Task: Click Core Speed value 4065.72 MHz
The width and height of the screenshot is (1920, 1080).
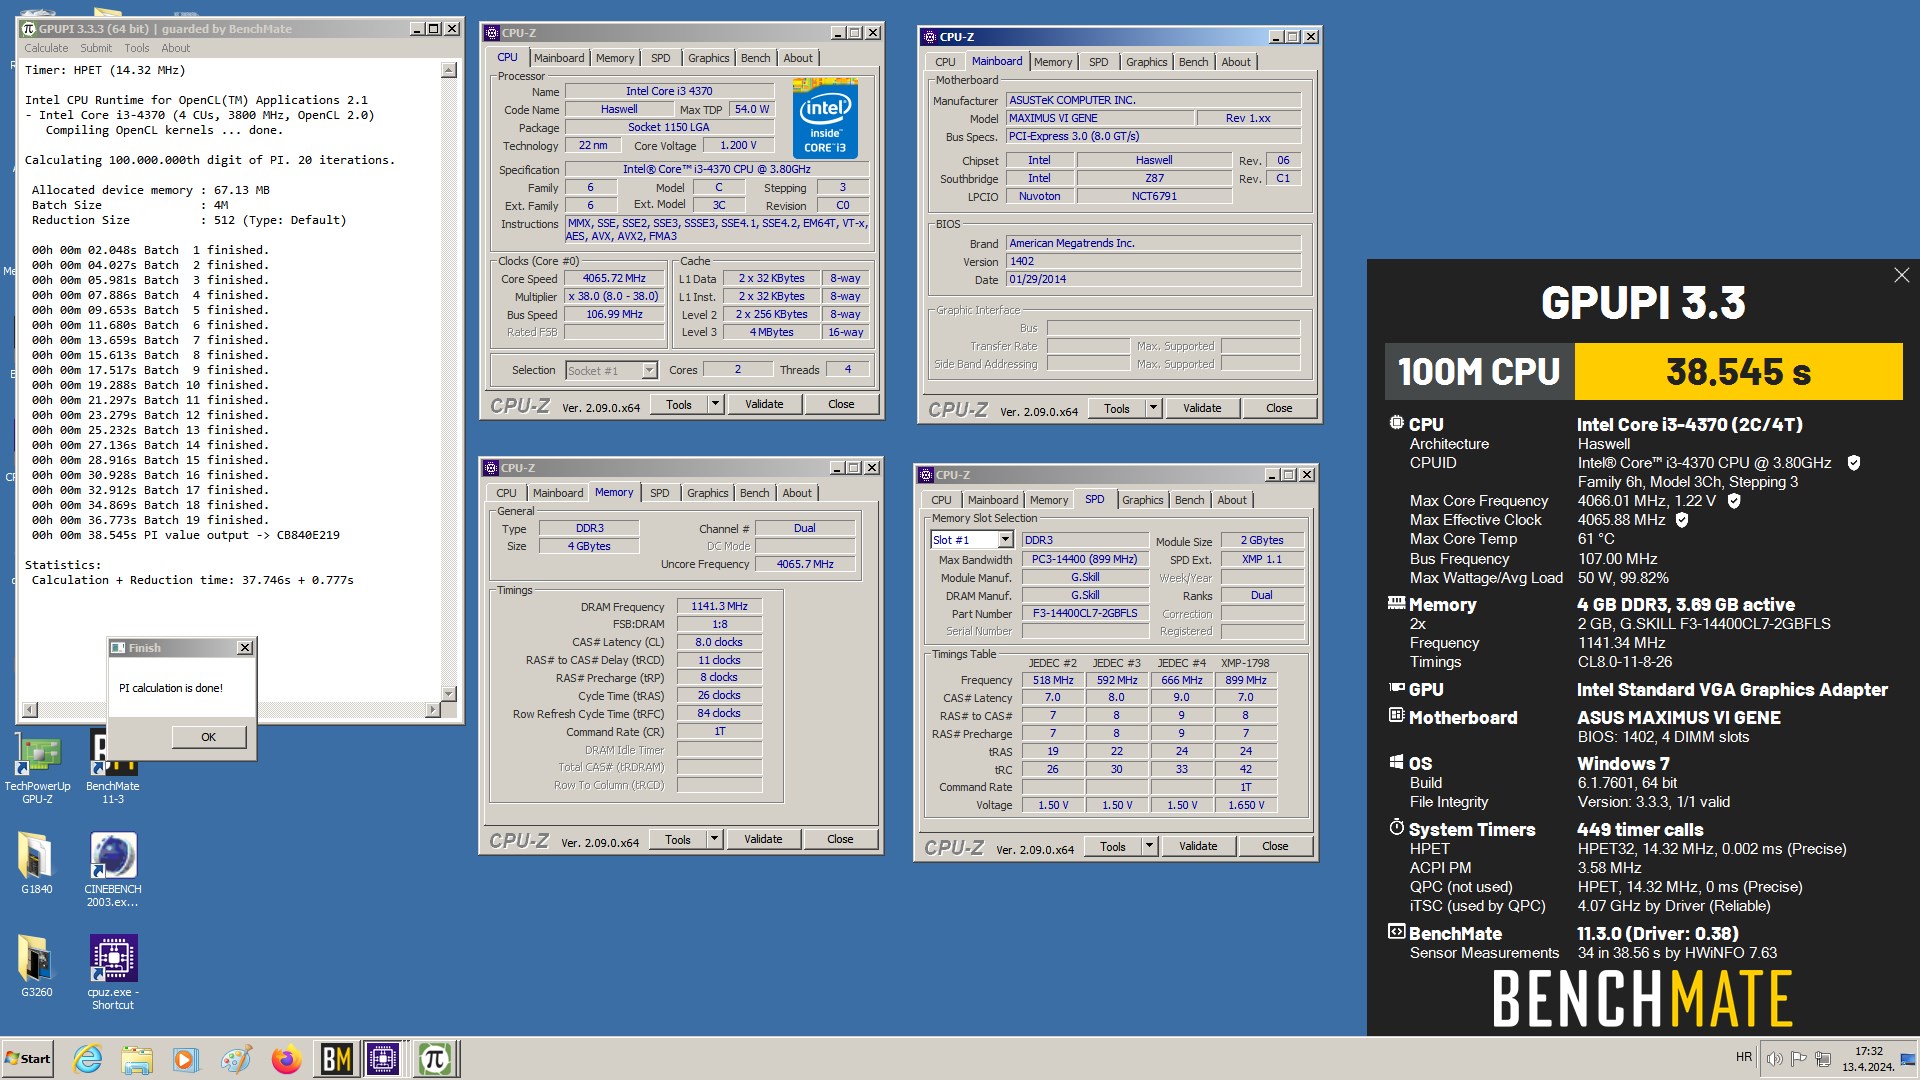Action: click(614, 279)
